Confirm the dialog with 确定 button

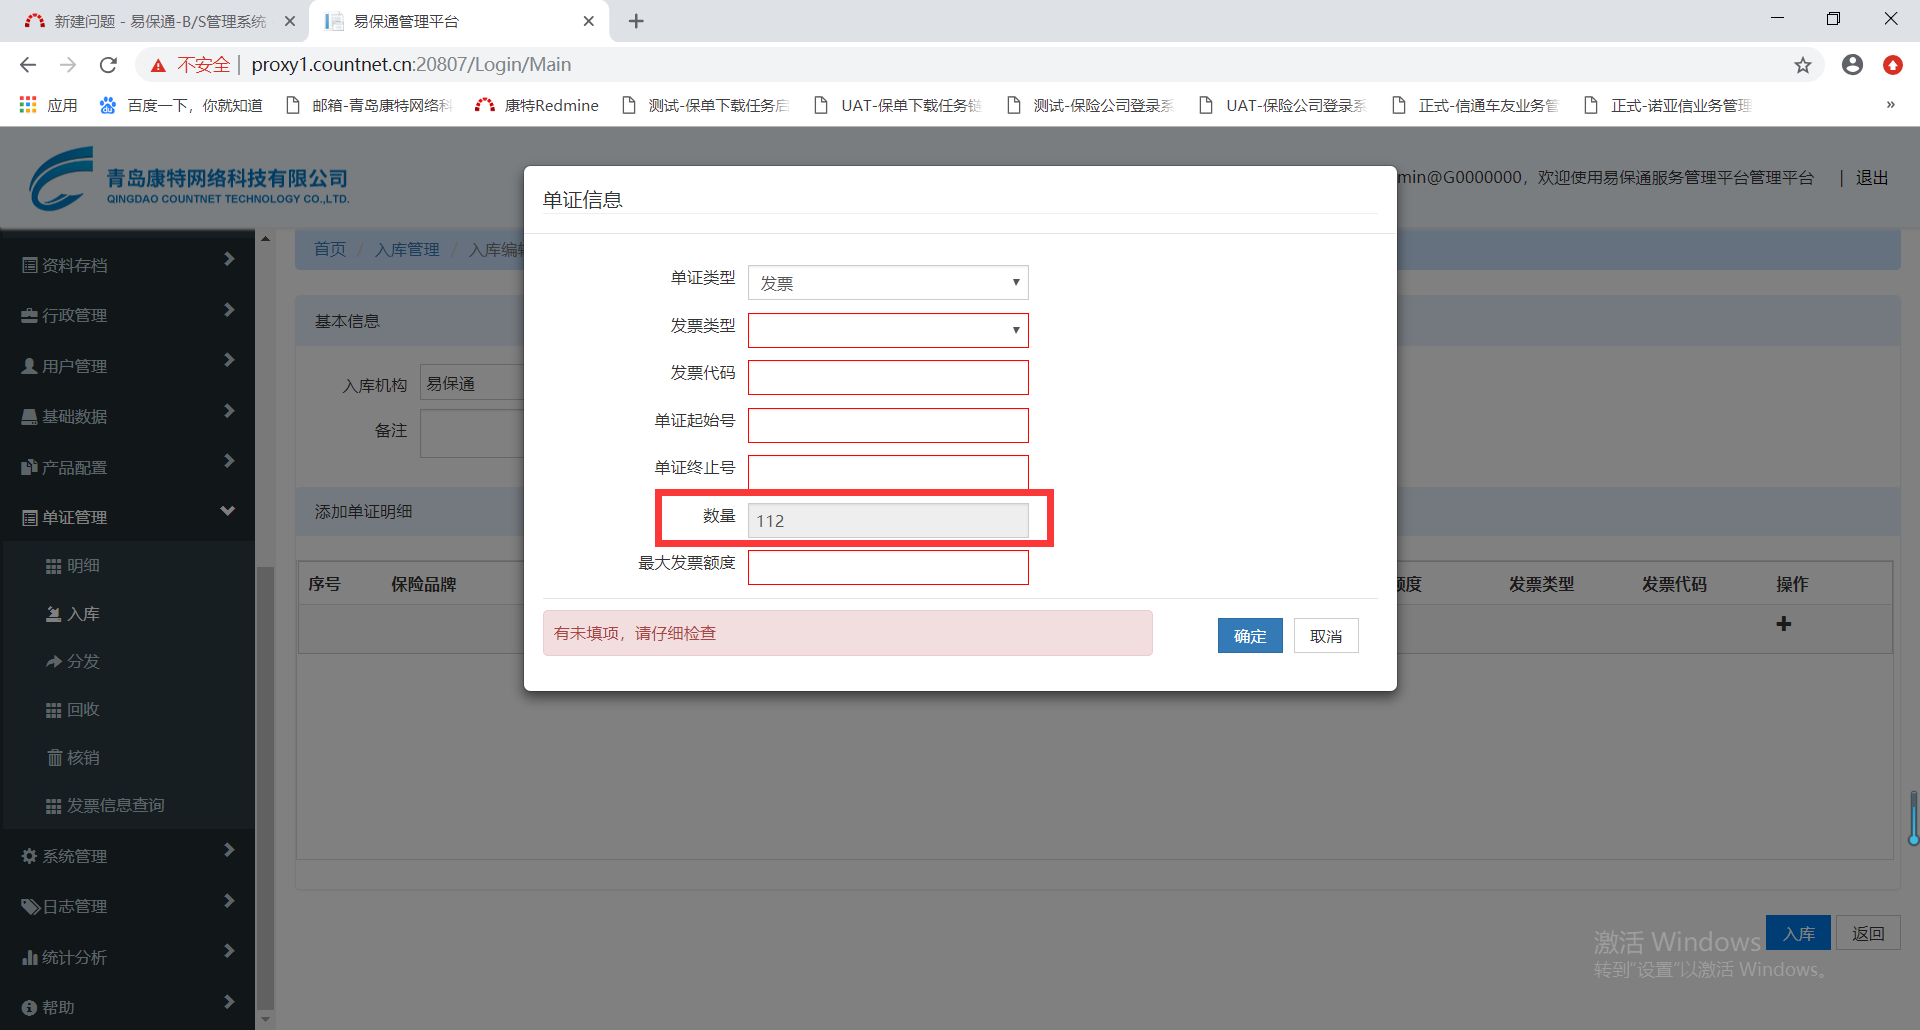coord(1250,636)
